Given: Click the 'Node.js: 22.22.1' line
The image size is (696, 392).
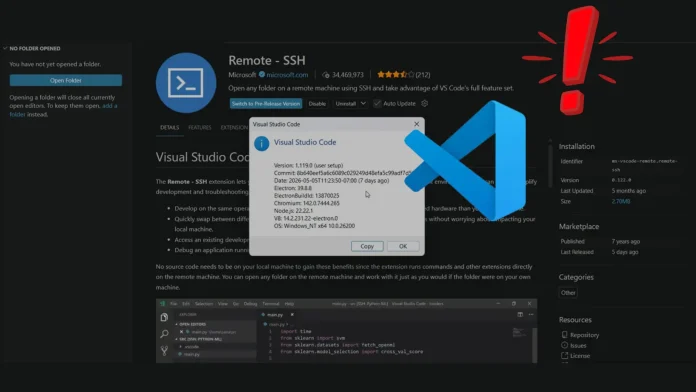Looking at the screenshot, I should click(293, 210).
